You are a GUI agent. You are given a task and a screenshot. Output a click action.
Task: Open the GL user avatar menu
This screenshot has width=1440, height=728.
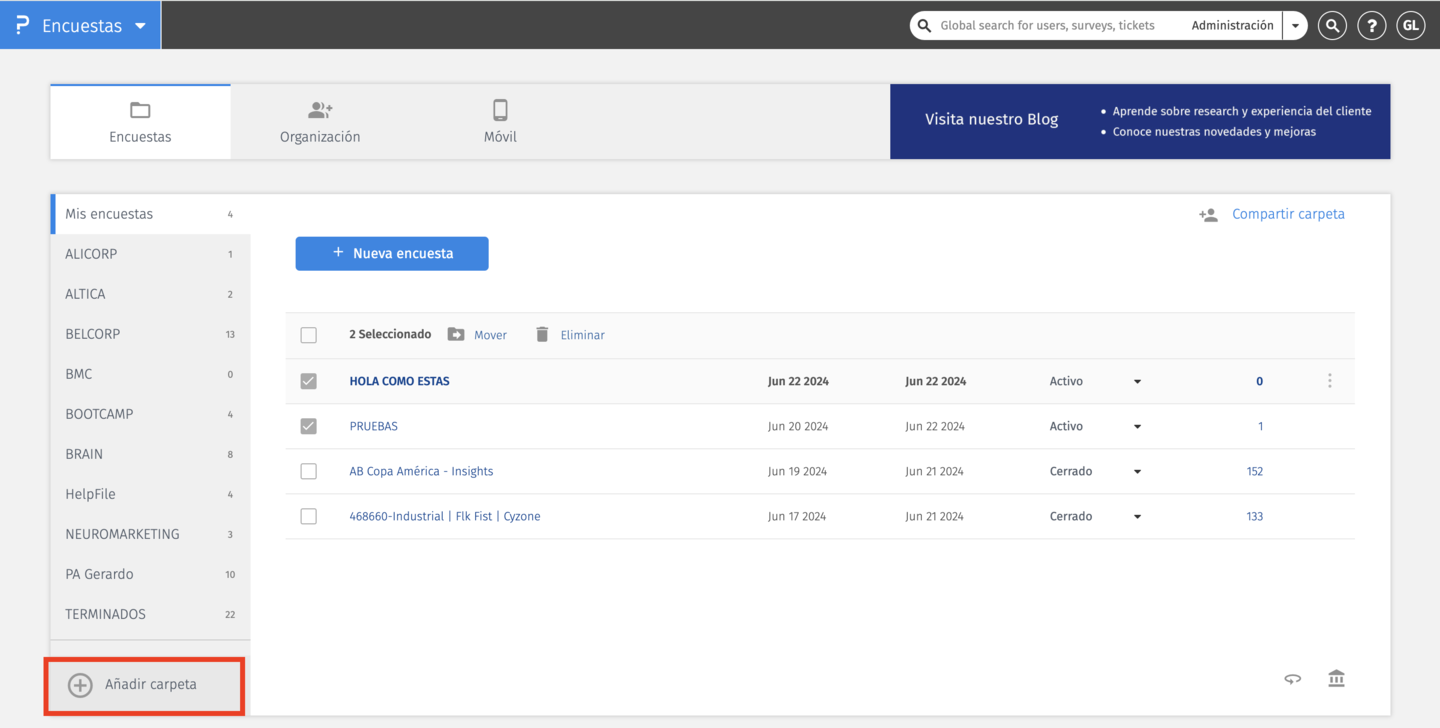click(x=1411, y=26)
